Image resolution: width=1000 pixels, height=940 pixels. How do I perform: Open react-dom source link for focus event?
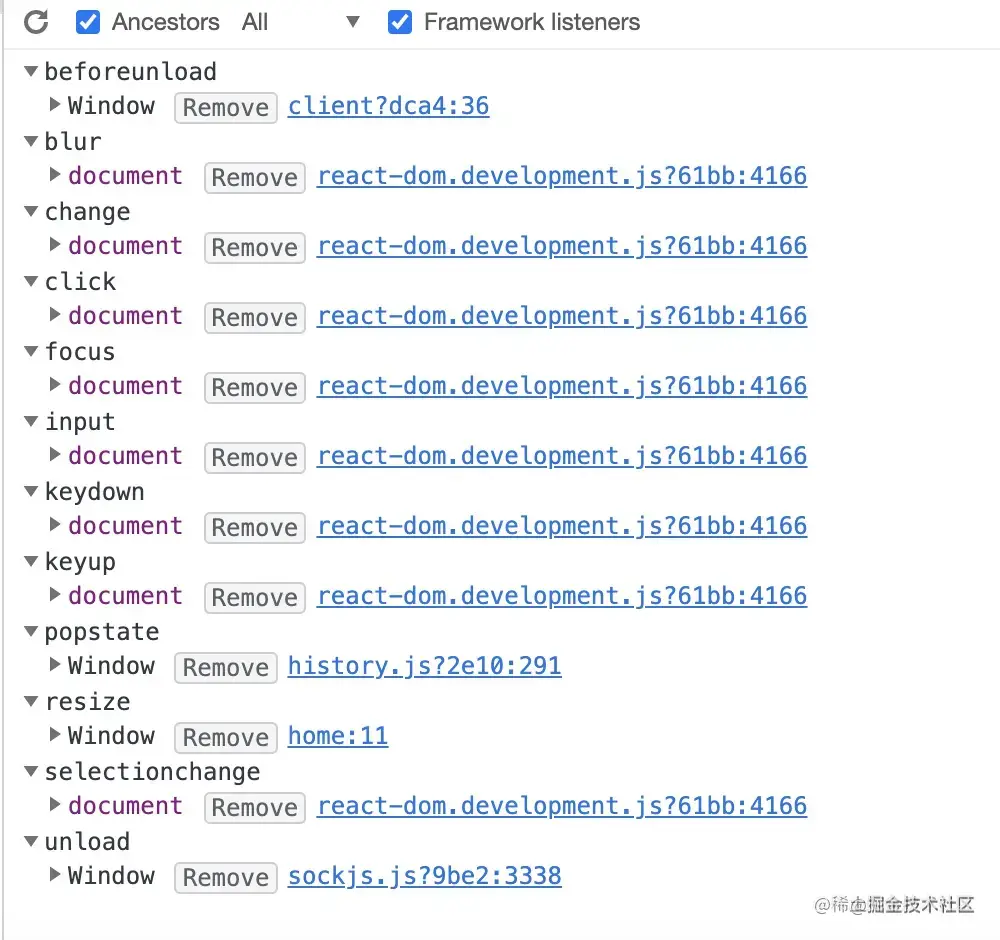[562, 385]
